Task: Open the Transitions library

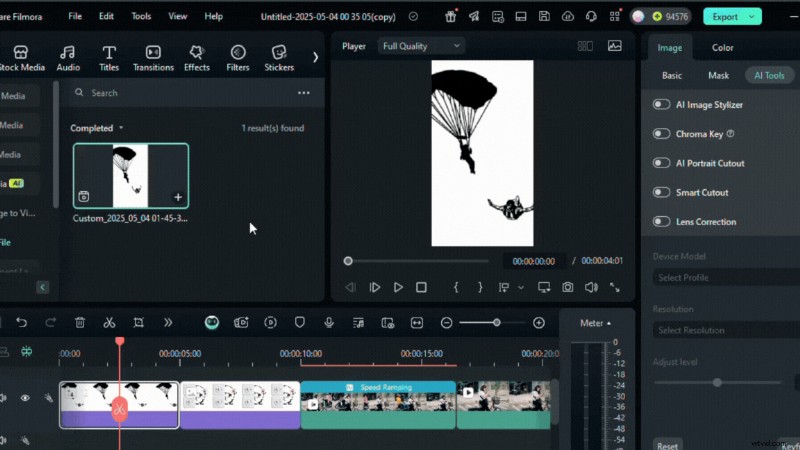Action: (x=153, y=58)
